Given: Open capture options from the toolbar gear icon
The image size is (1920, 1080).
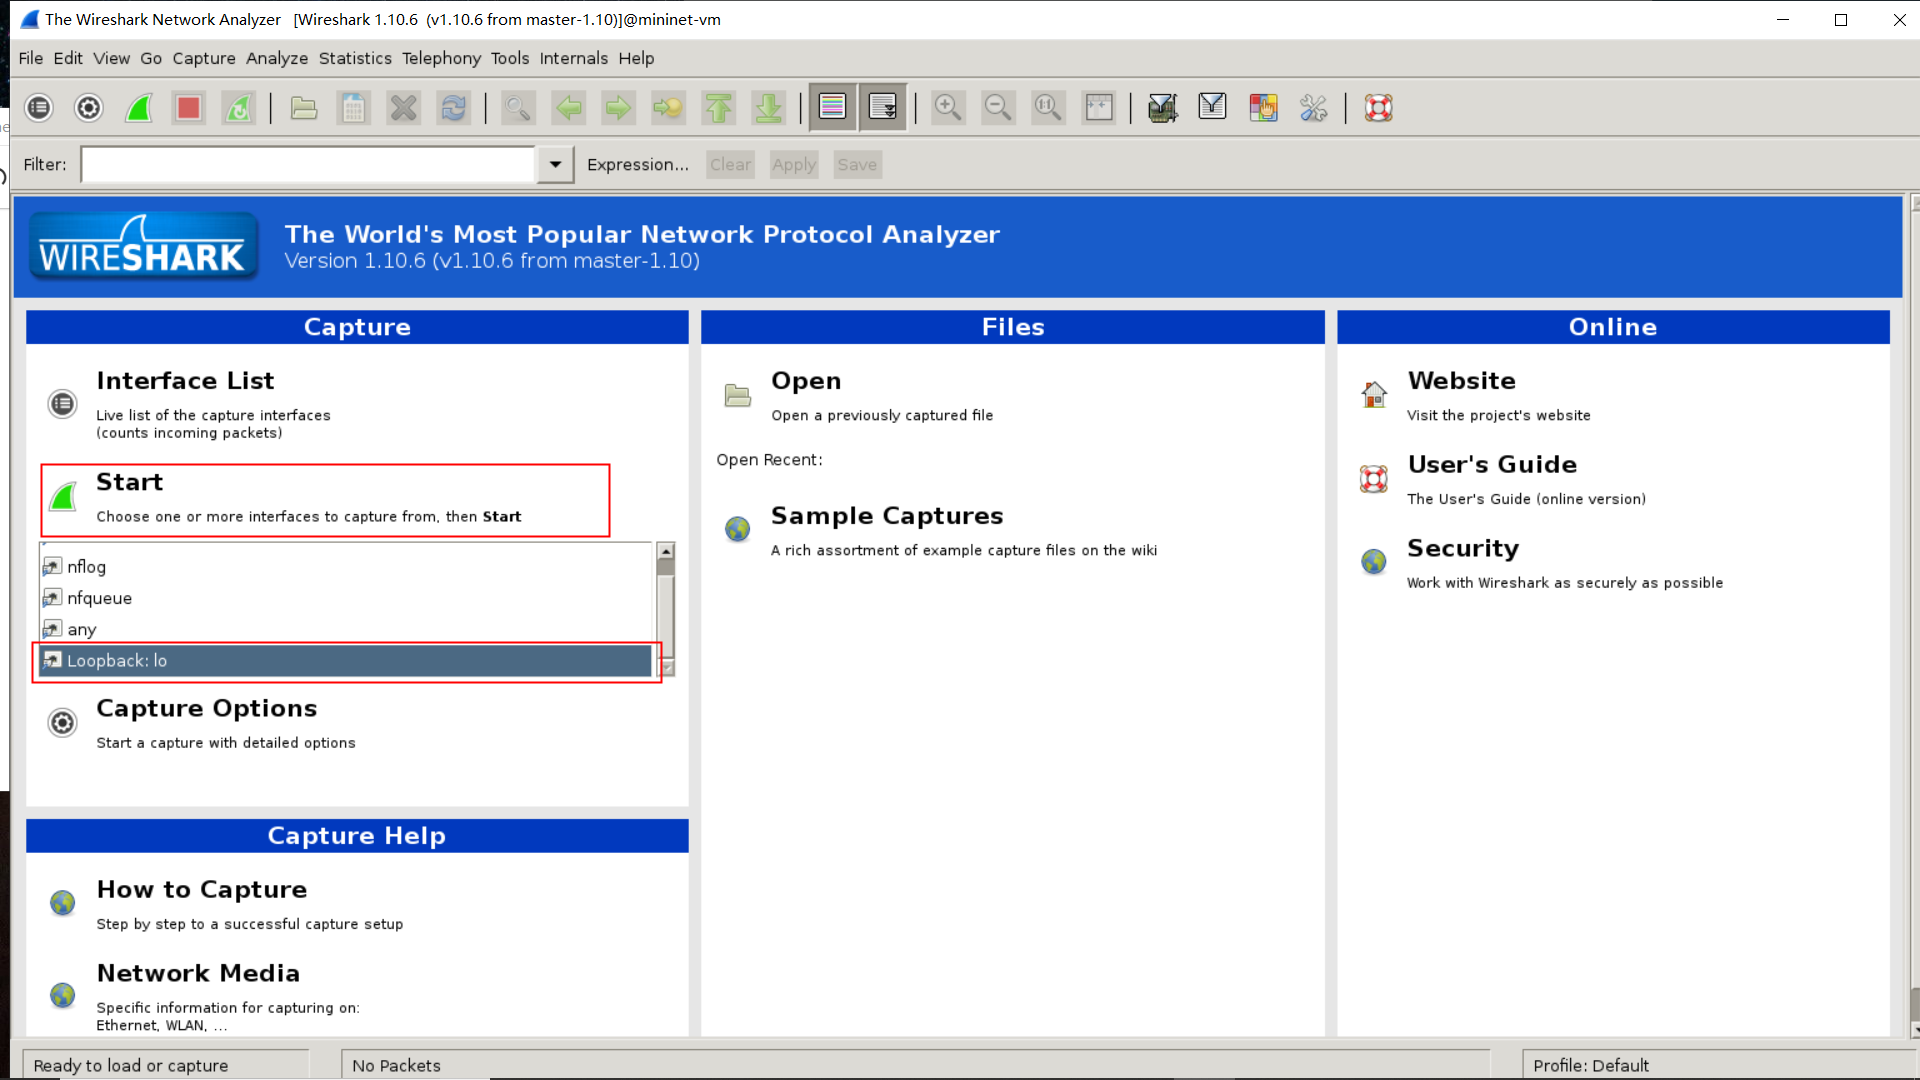Looking at the screenshot, I should (89, 107).
